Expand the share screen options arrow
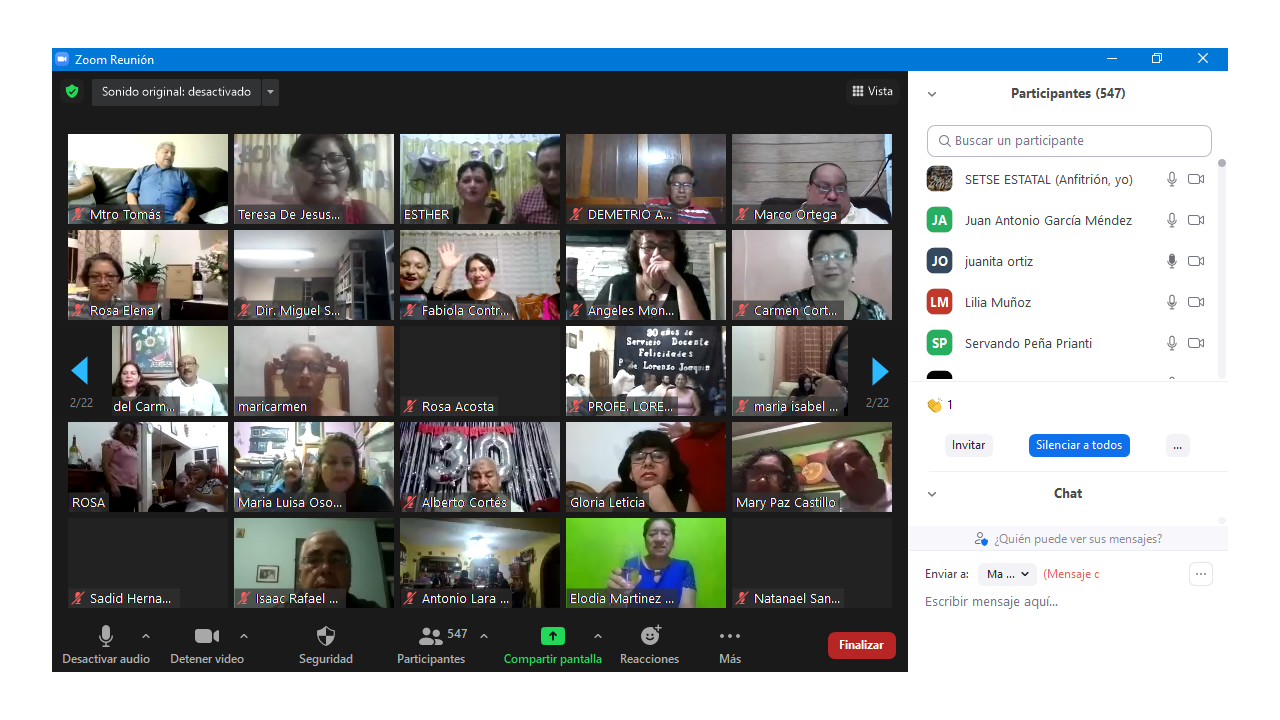The image size is (1280, 720). coord(598,636)
